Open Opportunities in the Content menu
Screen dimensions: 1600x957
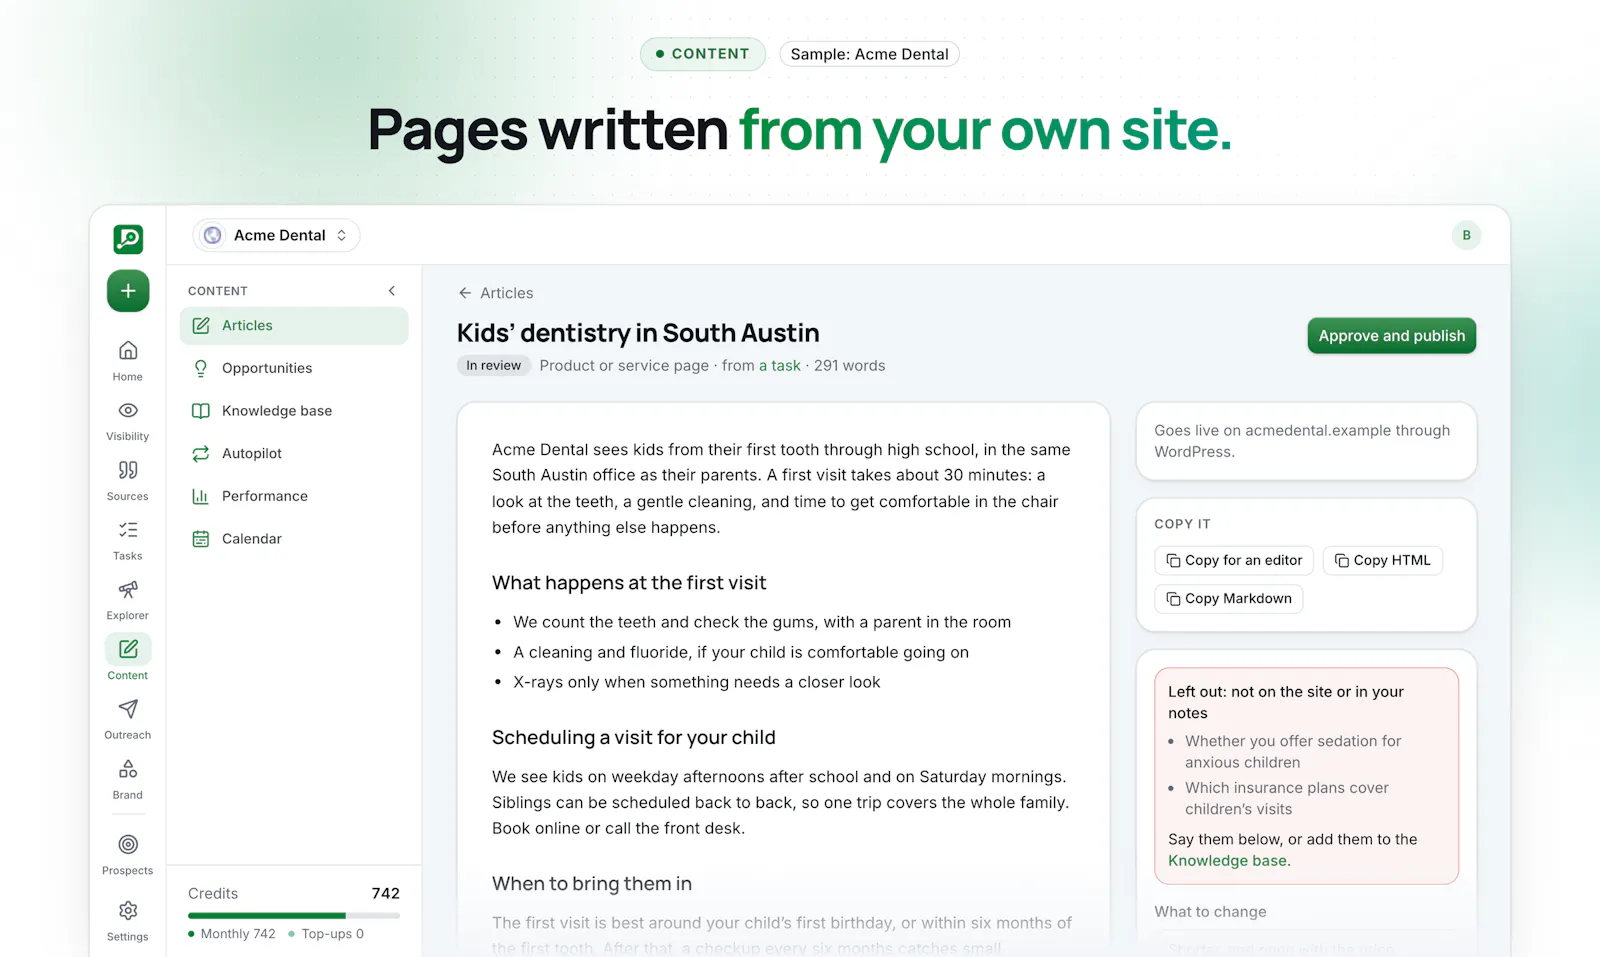[294, 368]
